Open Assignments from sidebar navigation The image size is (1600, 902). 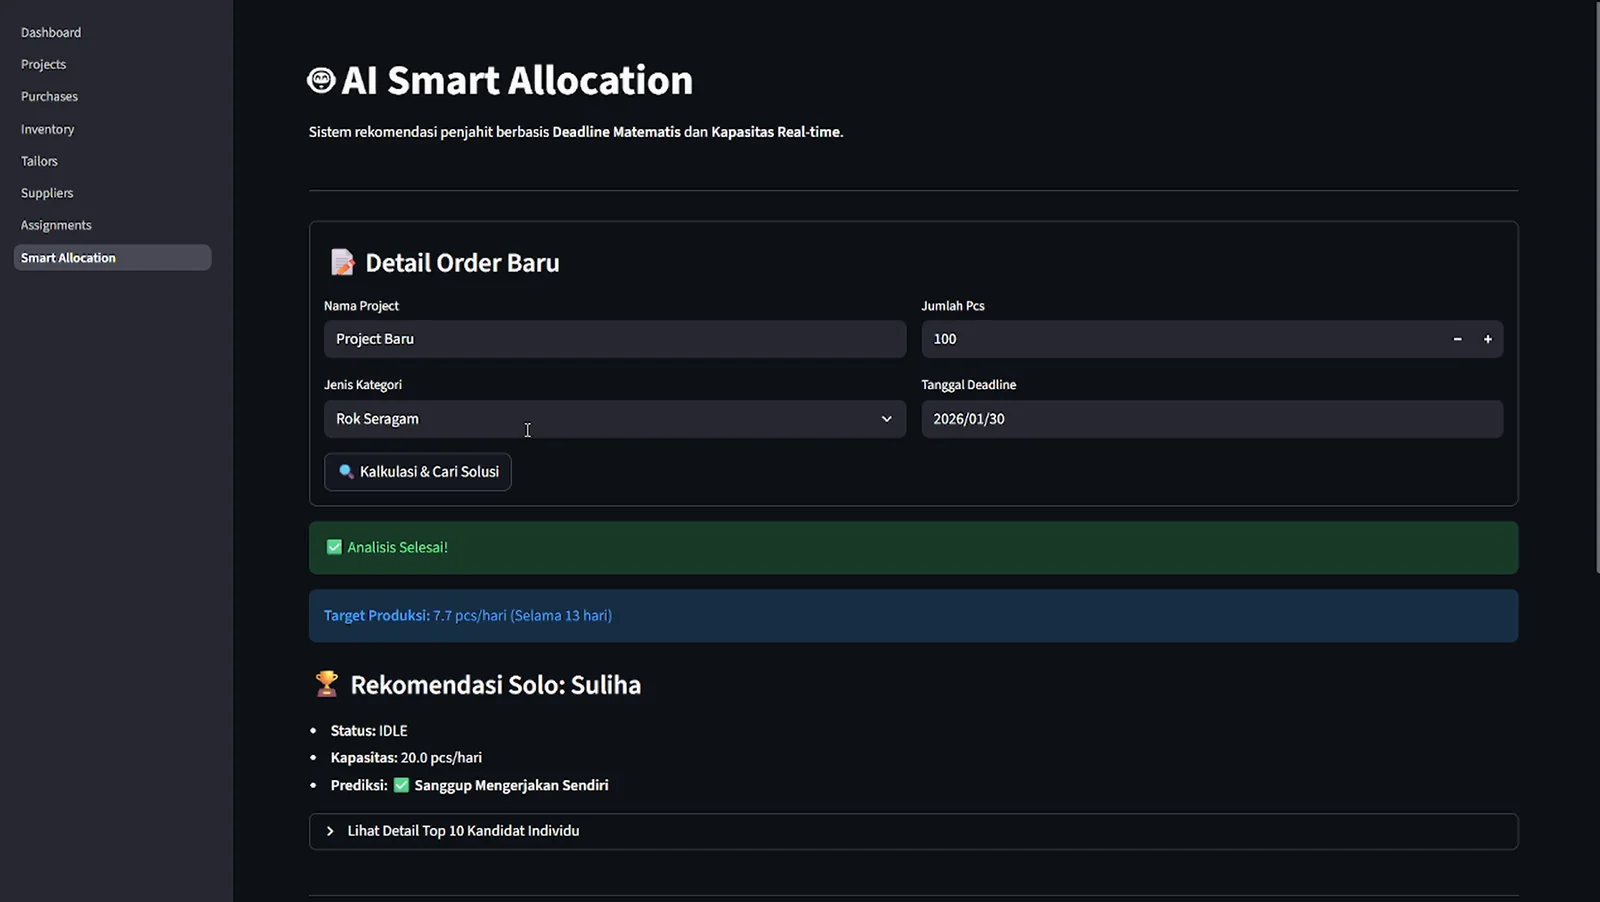[x=56, y=225]
